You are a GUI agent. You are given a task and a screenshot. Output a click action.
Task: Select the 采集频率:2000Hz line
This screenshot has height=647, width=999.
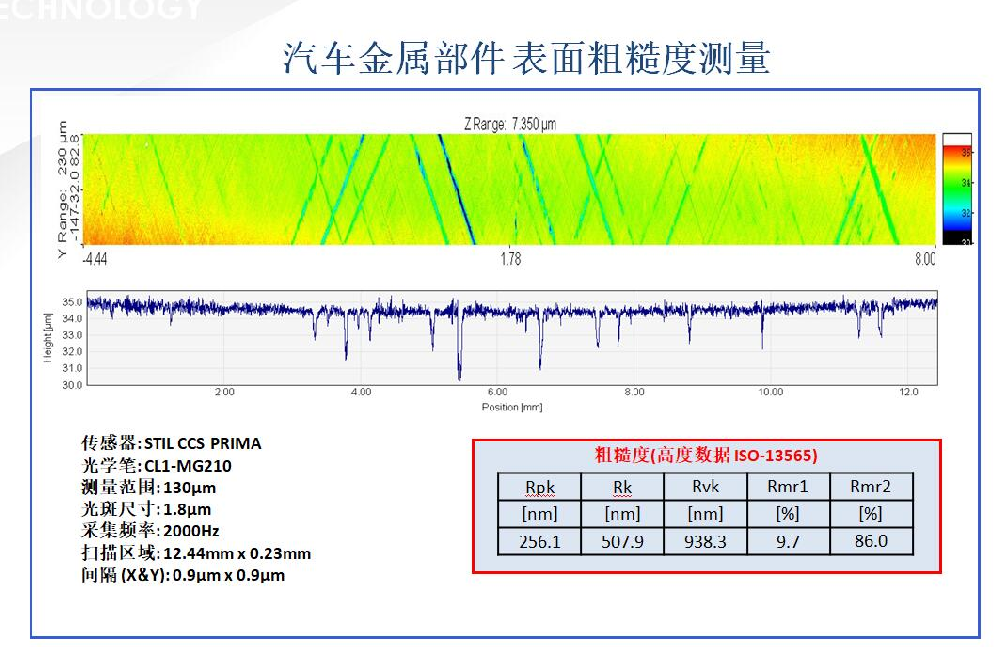coord(150,530)
